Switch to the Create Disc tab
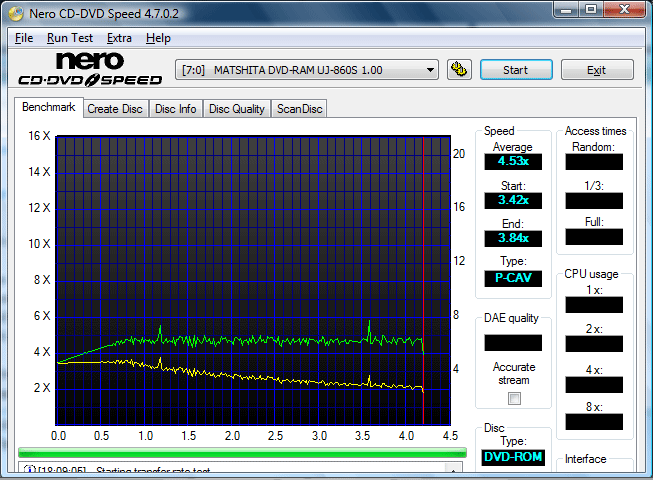Viewport: 653px width, 480px height. click(x=115, y=109)
